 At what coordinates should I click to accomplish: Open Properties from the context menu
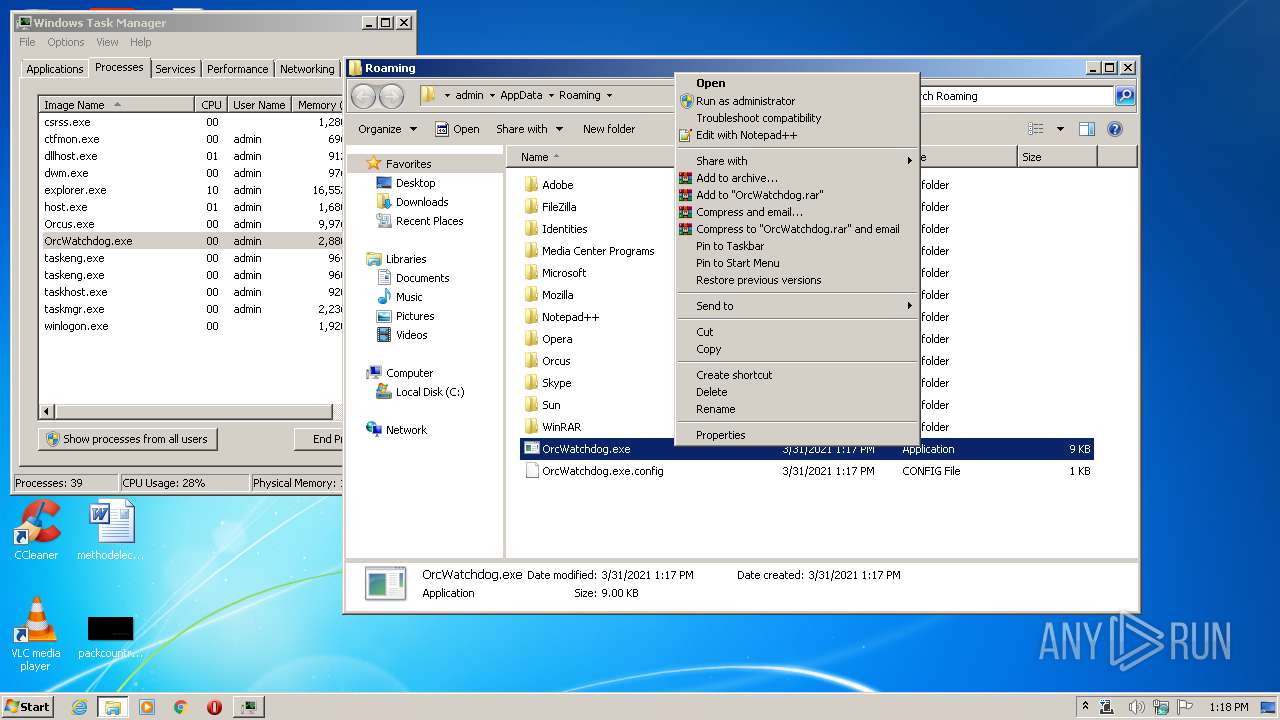pos(796,435)
